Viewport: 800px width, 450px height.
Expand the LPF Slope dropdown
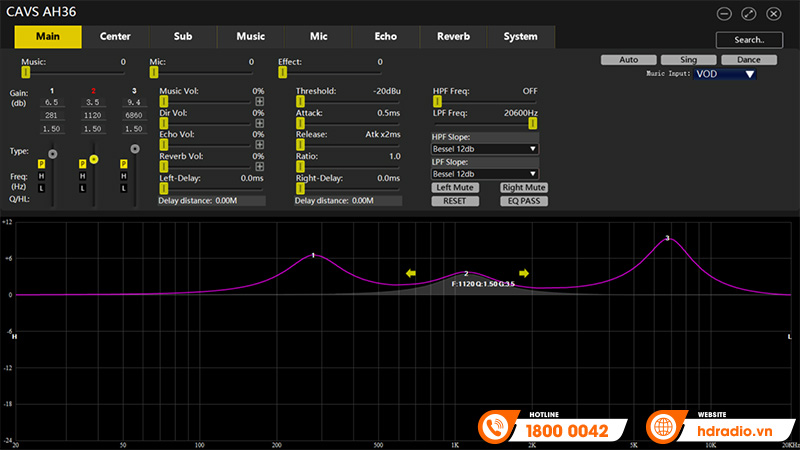point(486,174)
